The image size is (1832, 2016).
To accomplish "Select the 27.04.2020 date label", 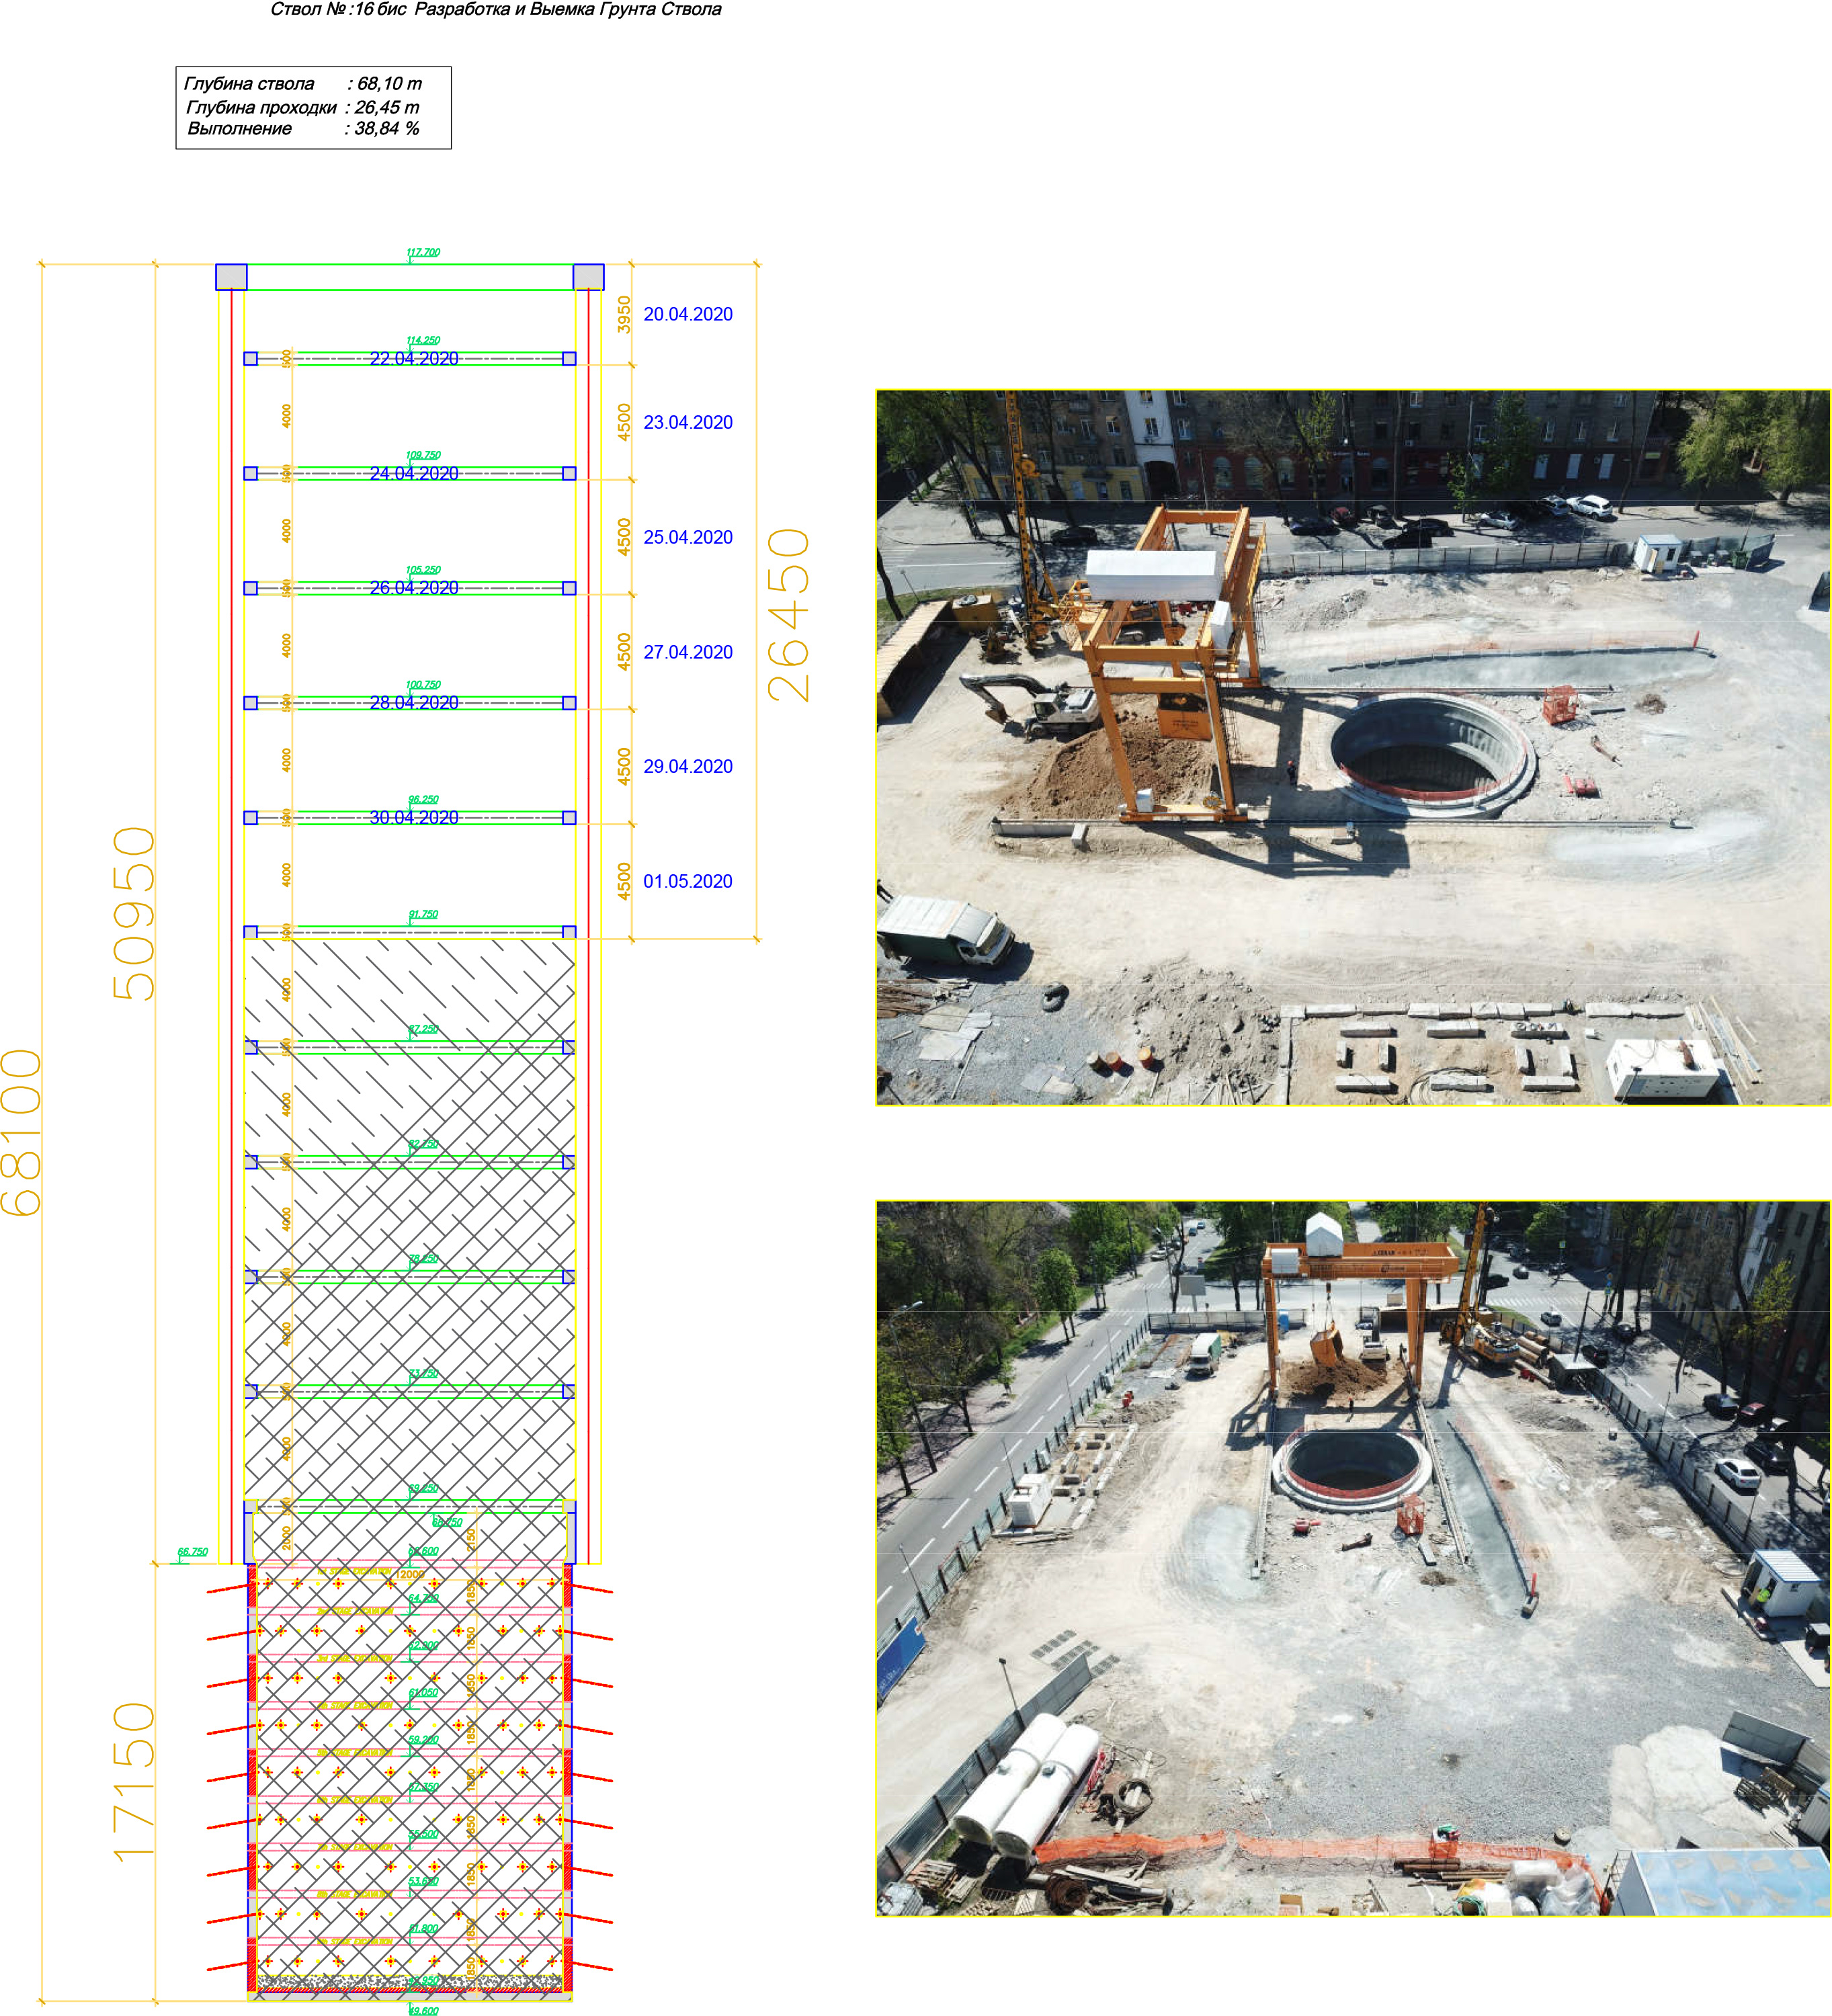I will point(687,652).
